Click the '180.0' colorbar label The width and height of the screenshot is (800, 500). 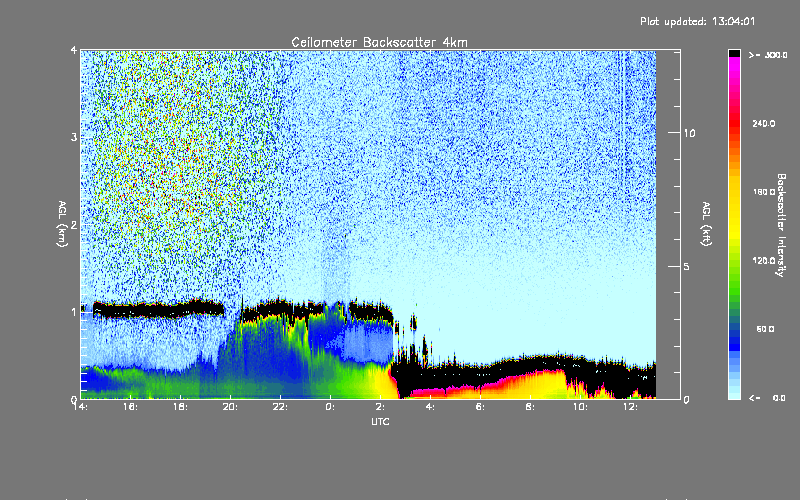[764, 192]
